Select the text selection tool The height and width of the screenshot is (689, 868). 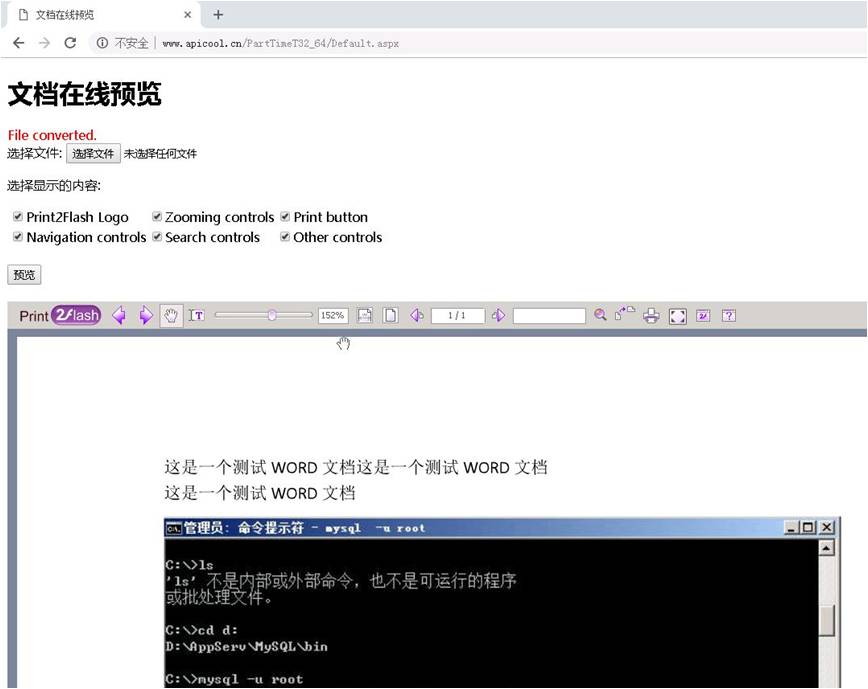coord(197,315)
